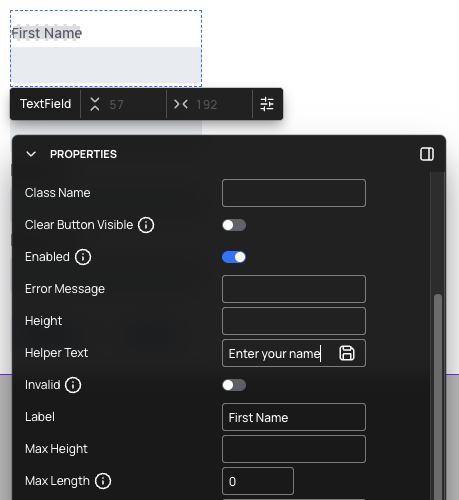This screenshot has width=459, height=500.
Task: Click the Label input showing First Name
Action: (294, 417)
